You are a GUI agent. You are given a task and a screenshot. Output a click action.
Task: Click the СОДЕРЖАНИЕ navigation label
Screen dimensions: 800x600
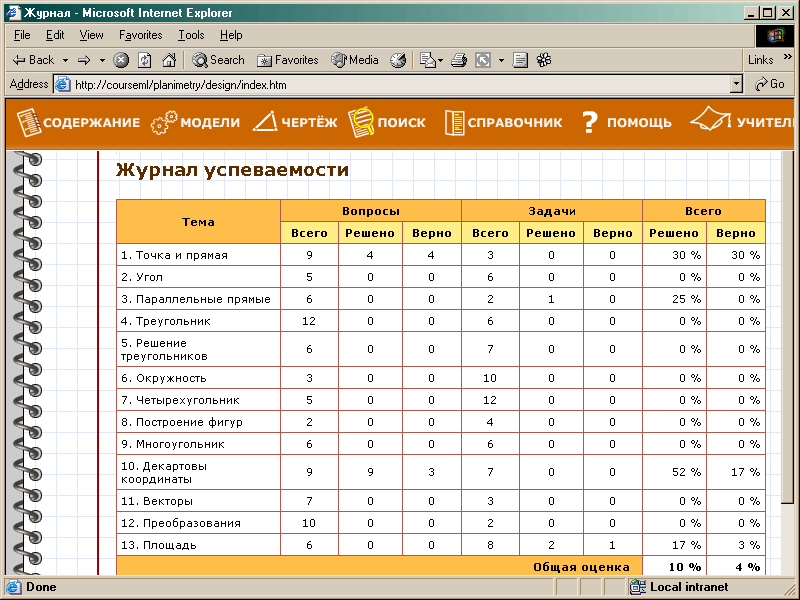coord(91,123)
